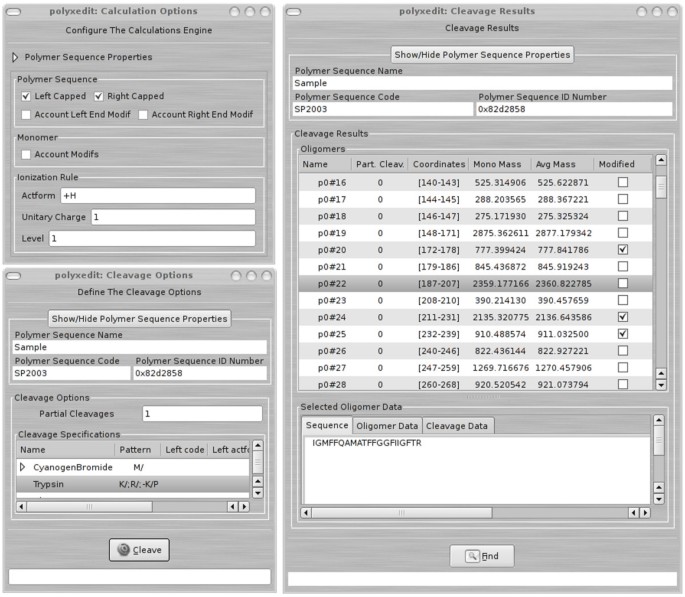Click Show/Hide Polymer Sequence Properties in Cleavage Options
This screenshot has width=685, height=597.
(139, 319)
